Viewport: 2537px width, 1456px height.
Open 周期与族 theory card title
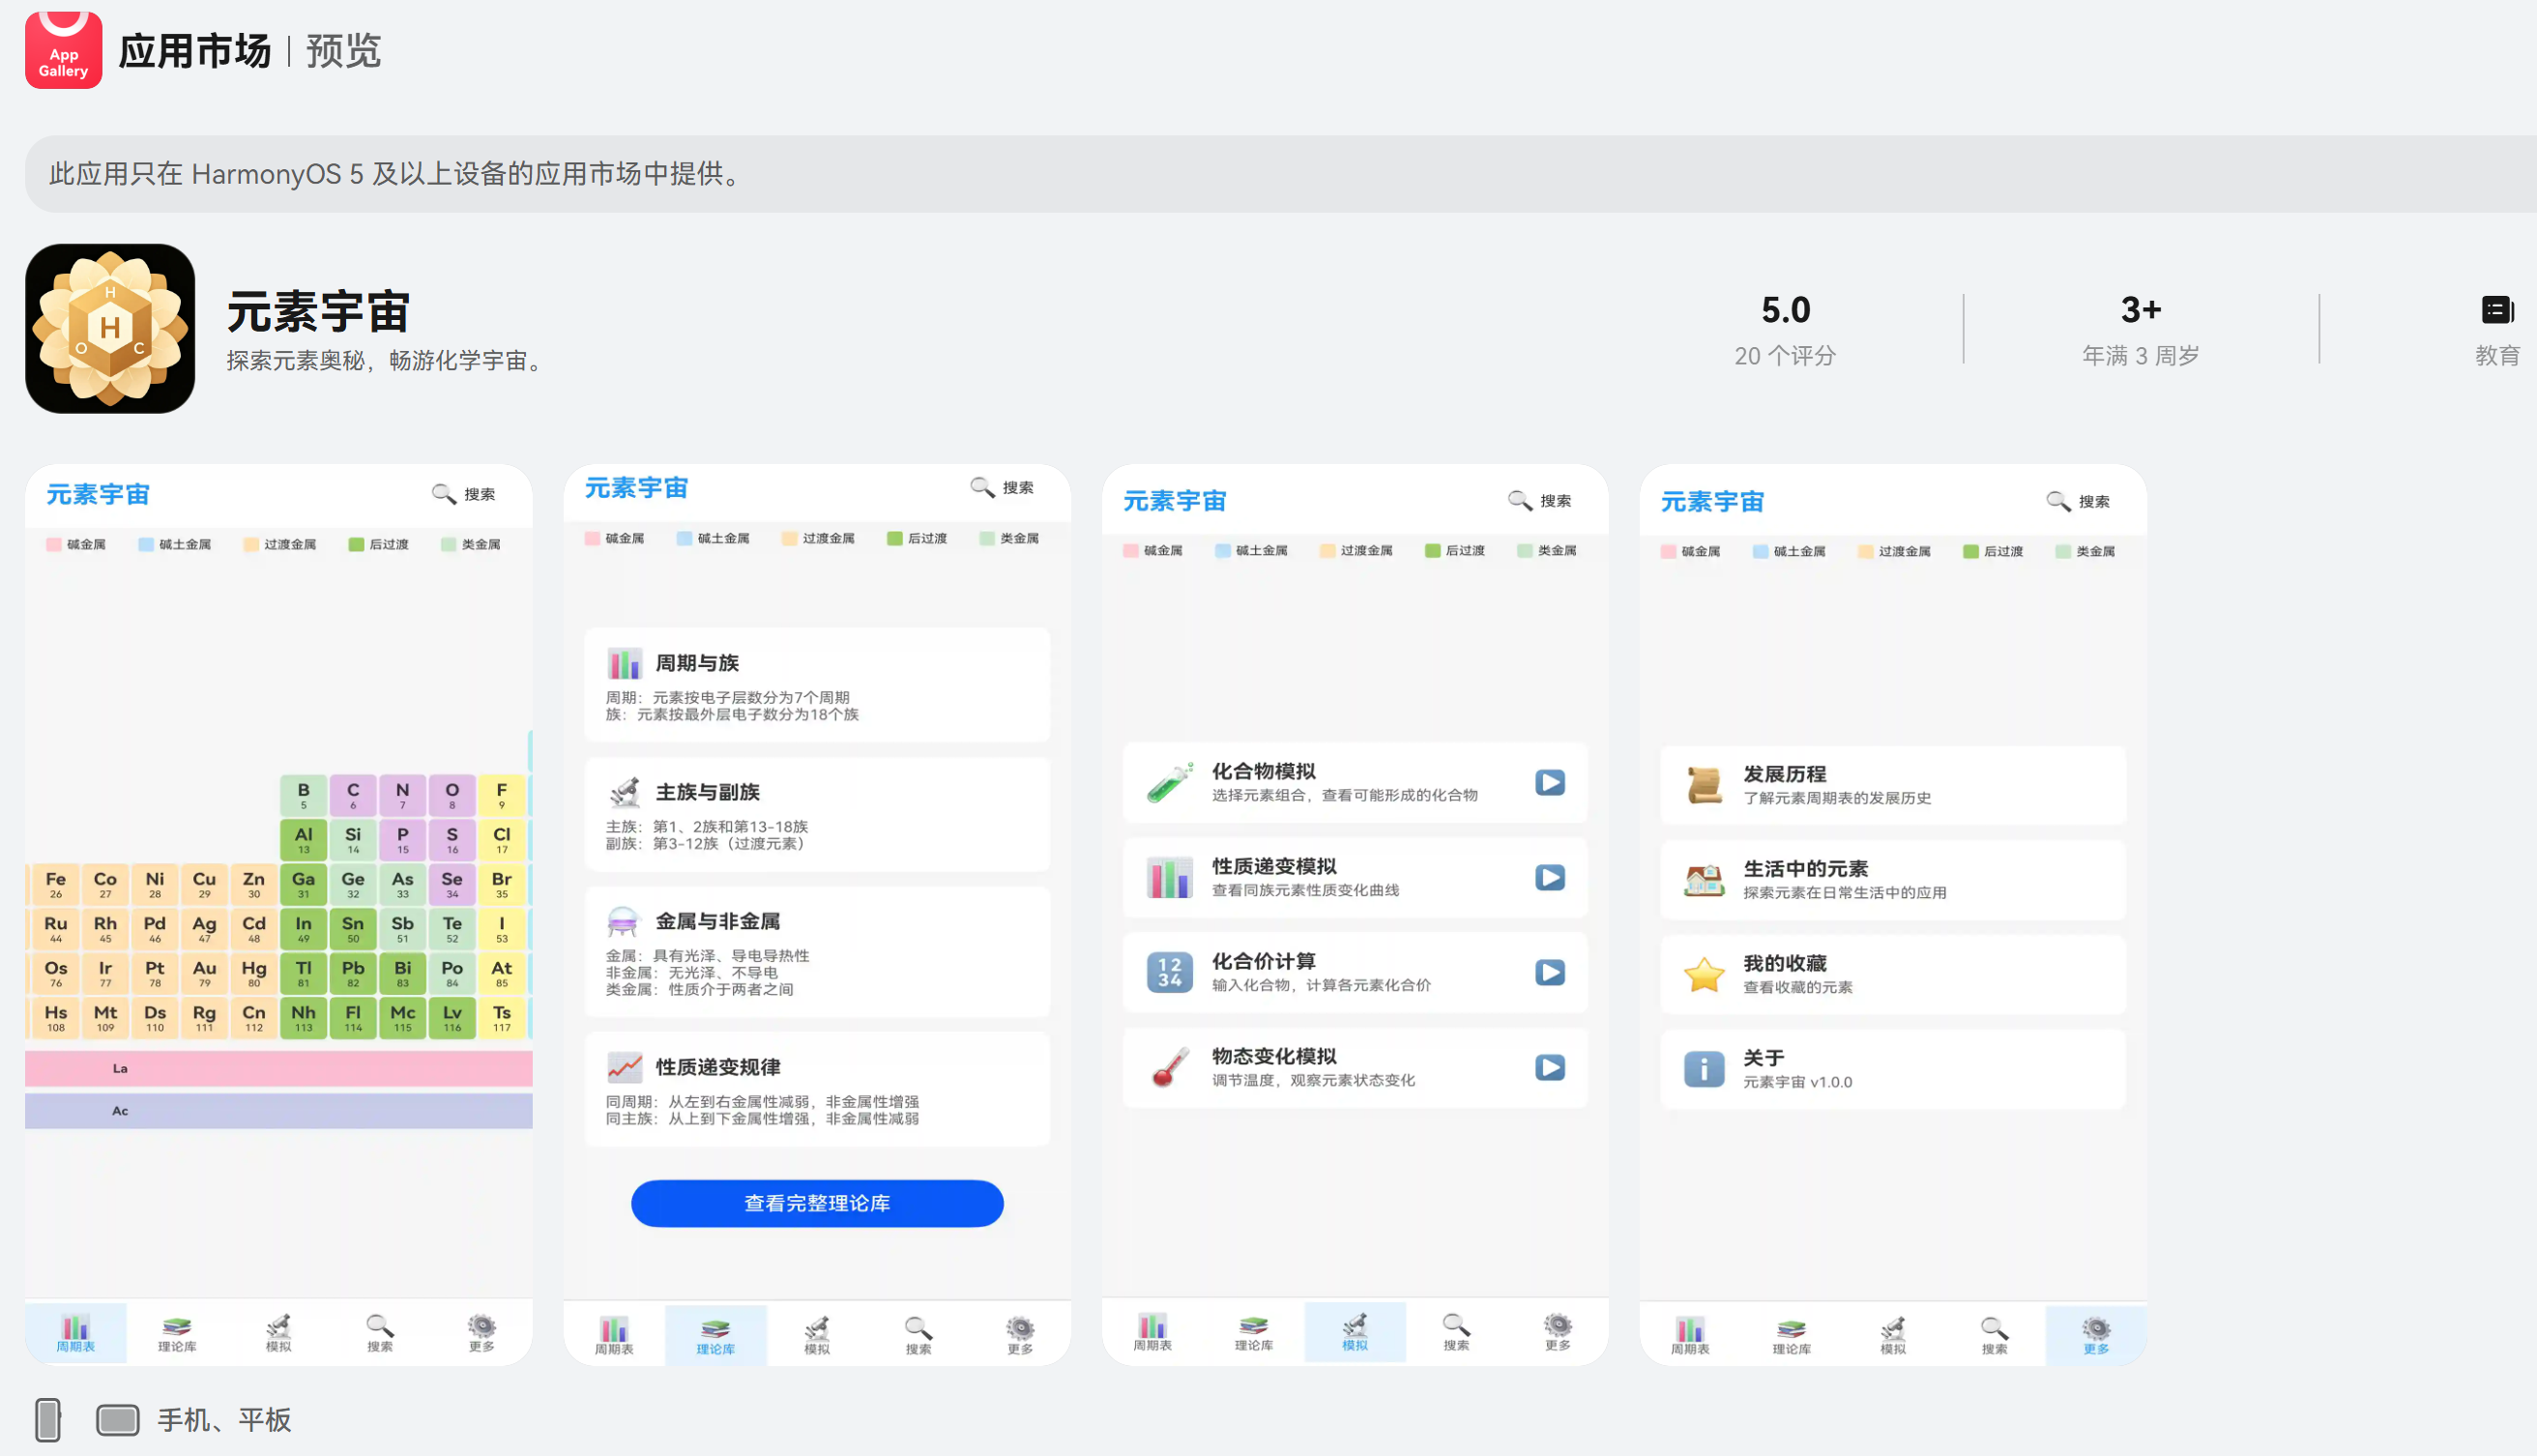point(697,663)
